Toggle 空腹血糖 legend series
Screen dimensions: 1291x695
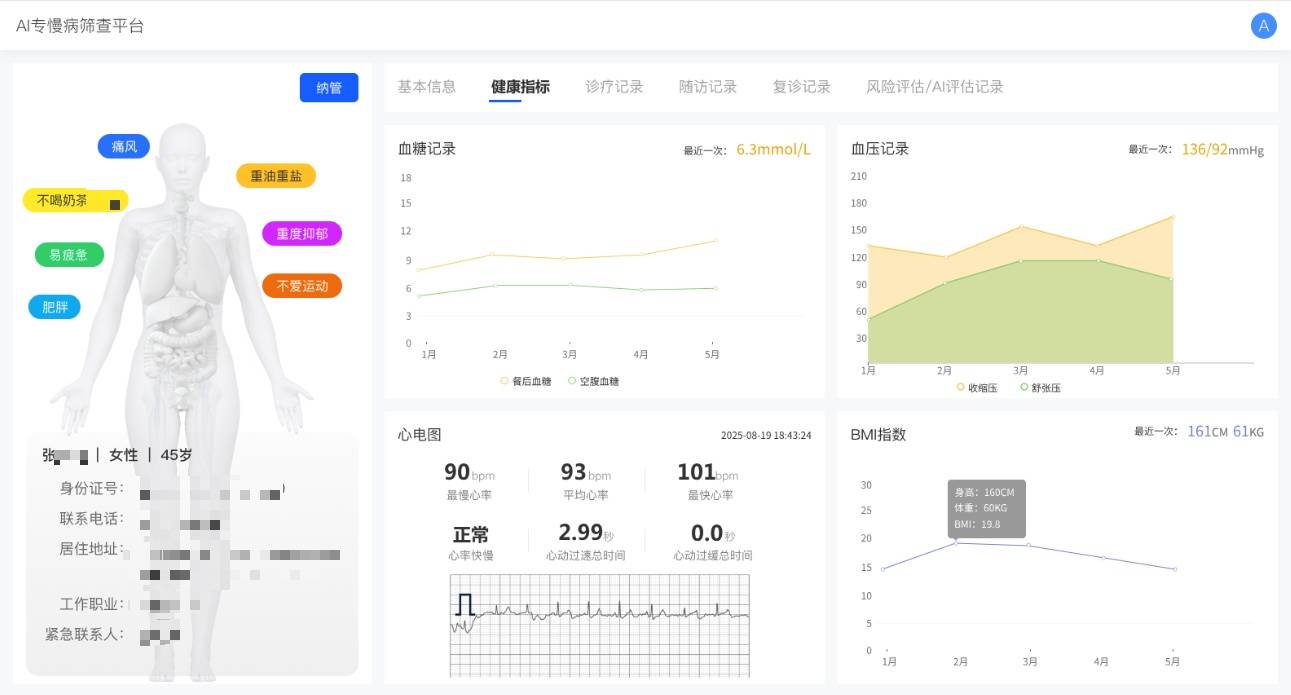593,381
